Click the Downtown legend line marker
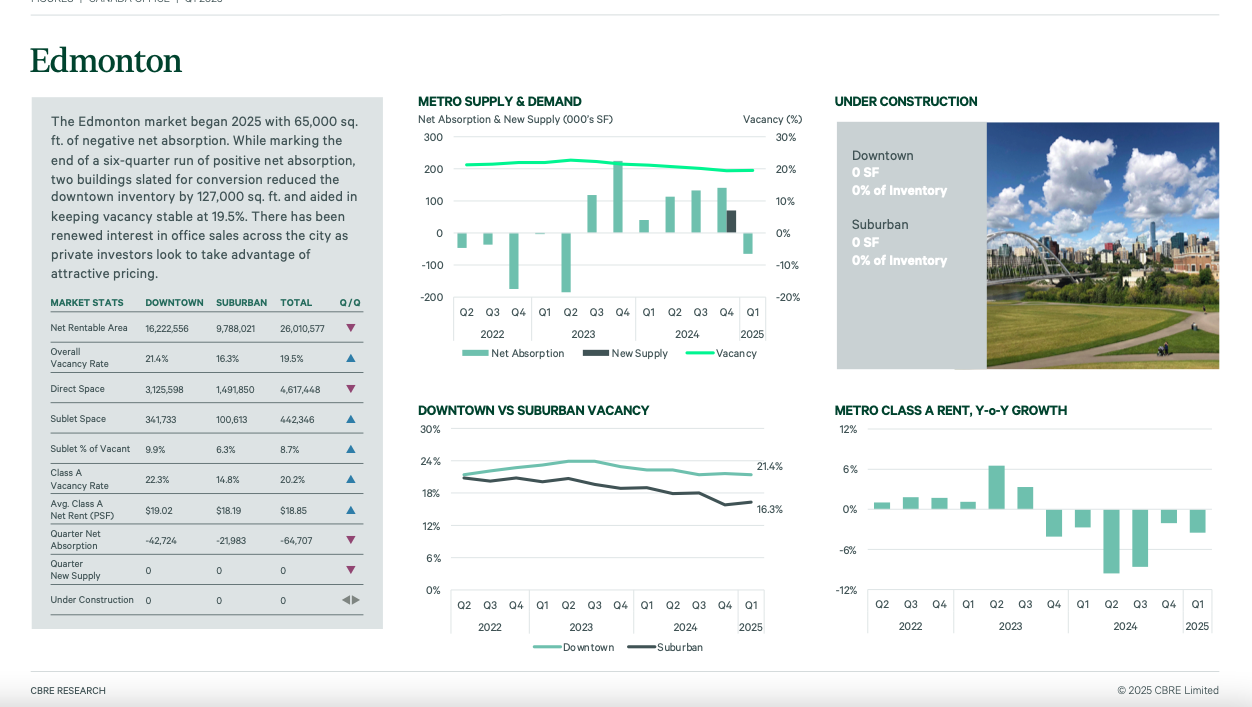Viewport: 1252px width, 707px height. (x=546, y=647)
